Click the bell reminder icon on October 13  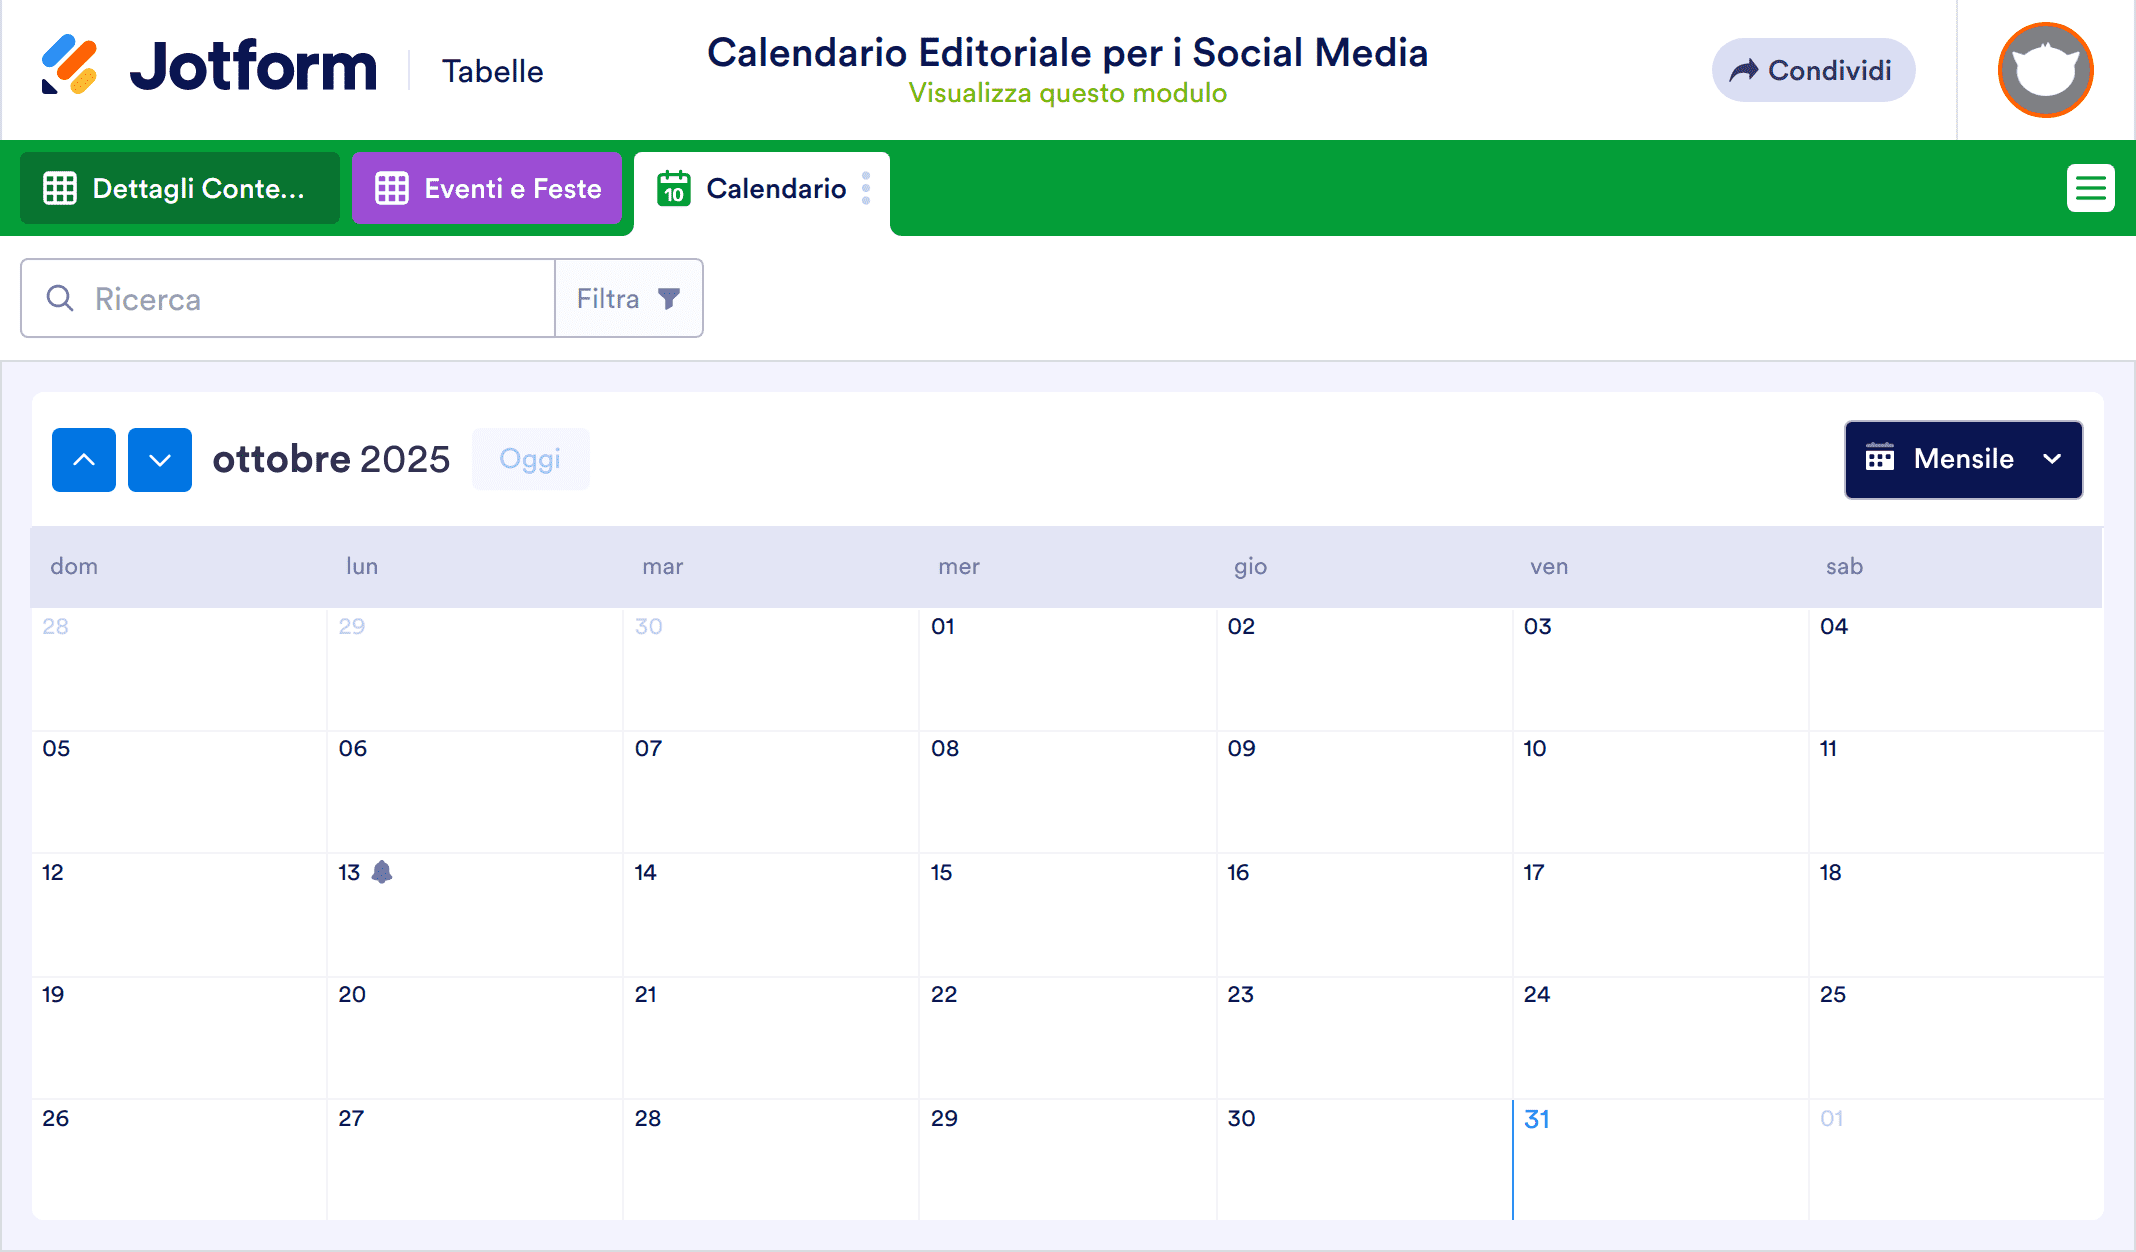point(384,872)
